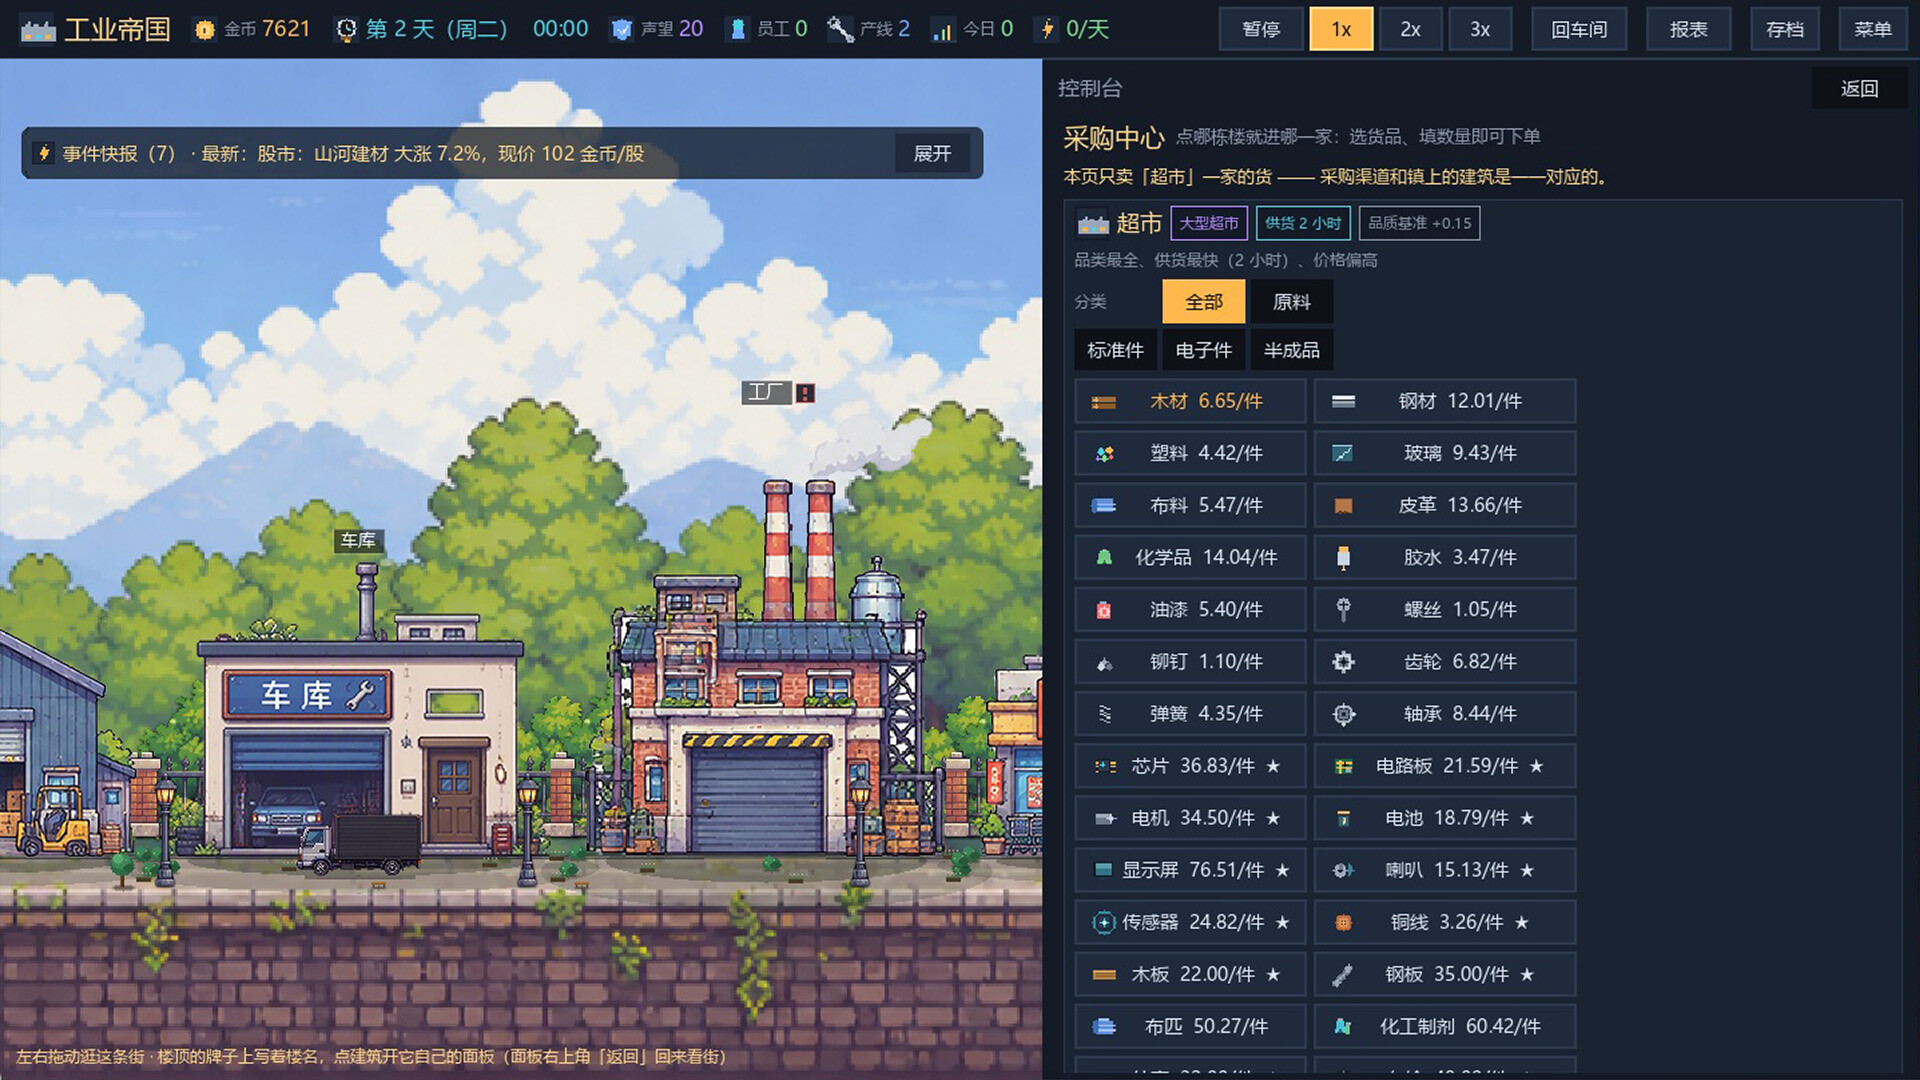Select the 全部 category filter
This screenshot has width=1920, height=1080.
(1204, 302)
